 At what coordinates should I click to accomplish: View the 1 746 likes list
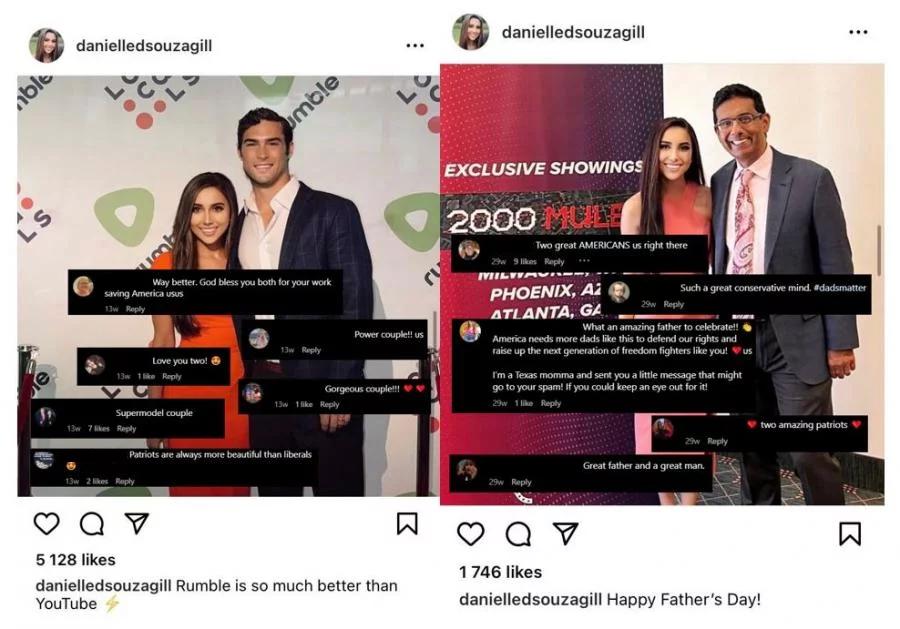pyautogui.click(x=501, y=572)
